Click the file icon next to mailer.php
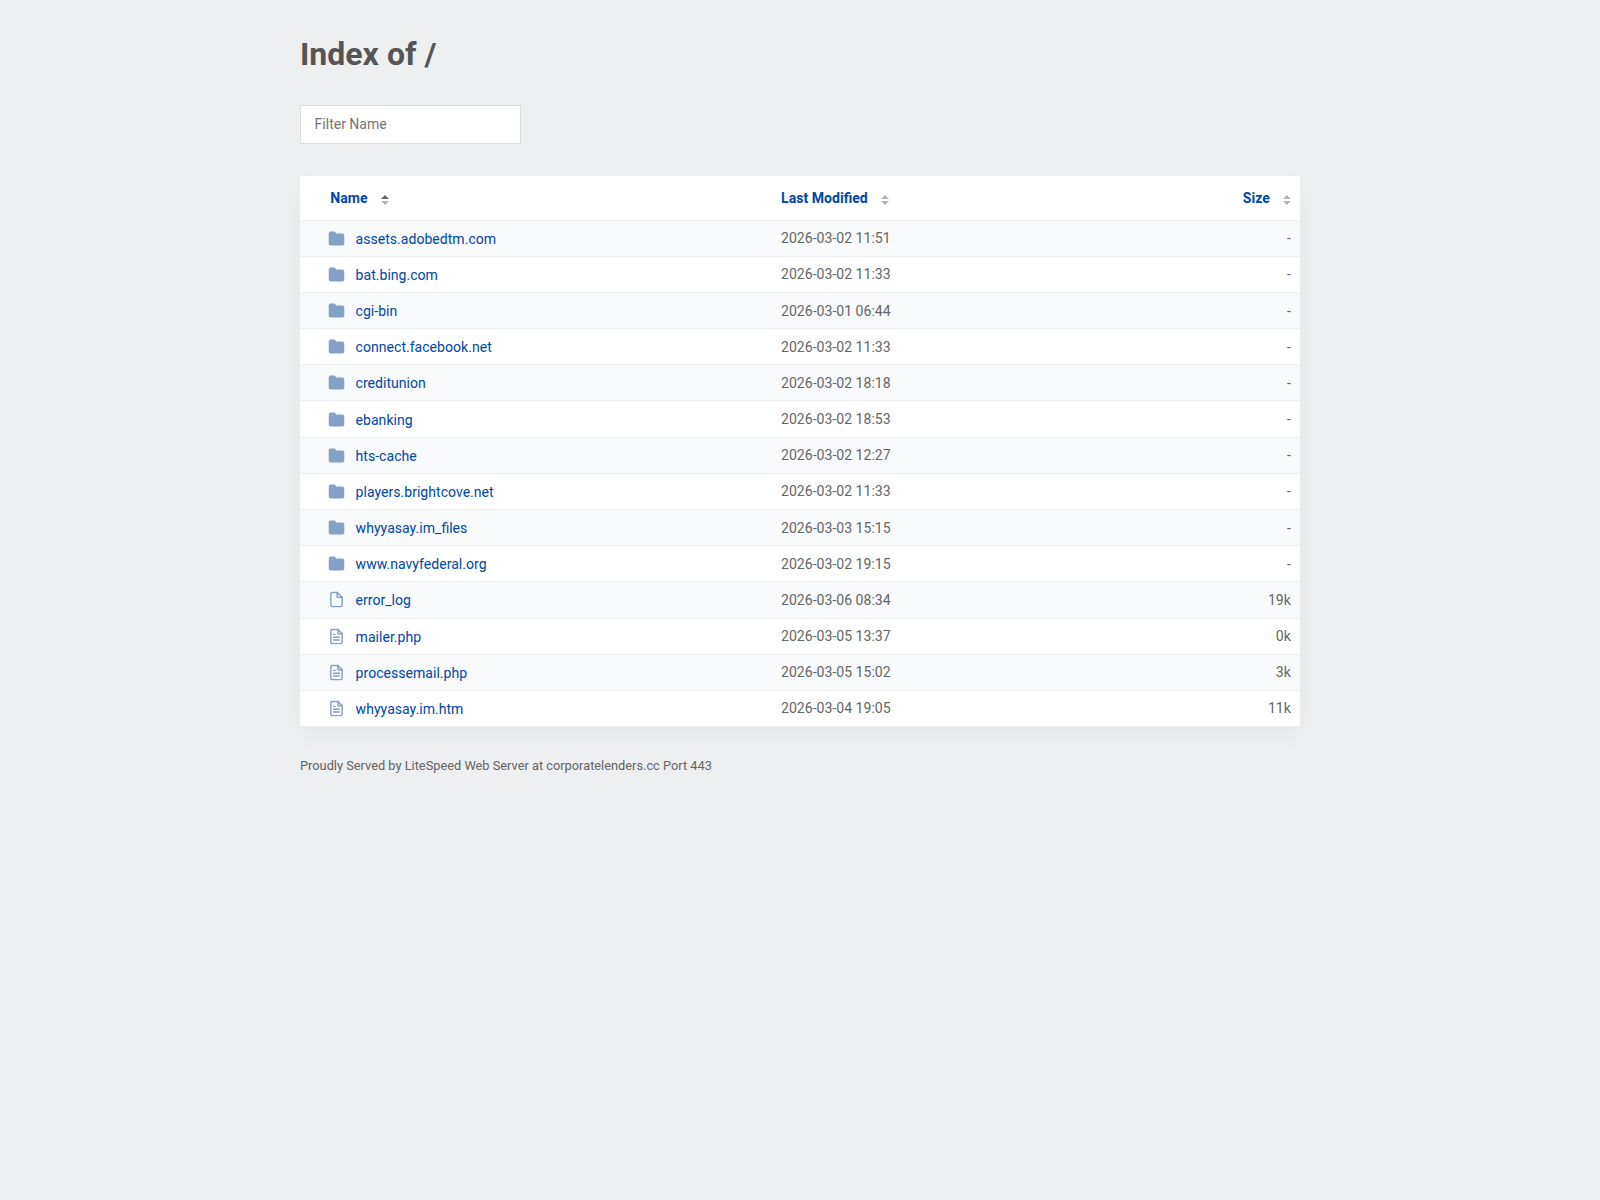The image size is (1600, 1200). point(337,636)
